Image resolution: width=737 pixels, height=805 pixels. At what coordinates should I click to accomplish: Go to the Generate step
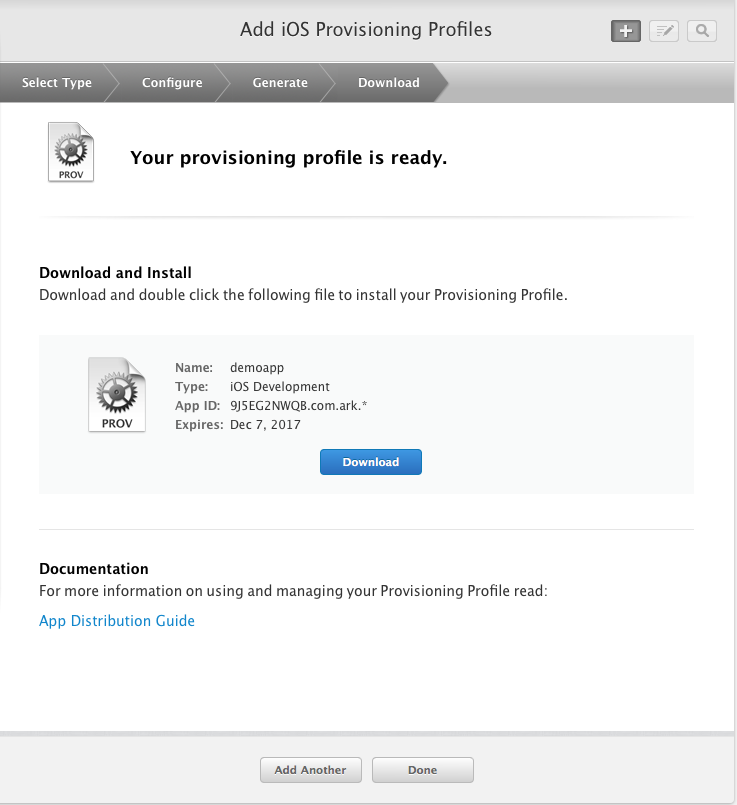[x=280, y=83]
